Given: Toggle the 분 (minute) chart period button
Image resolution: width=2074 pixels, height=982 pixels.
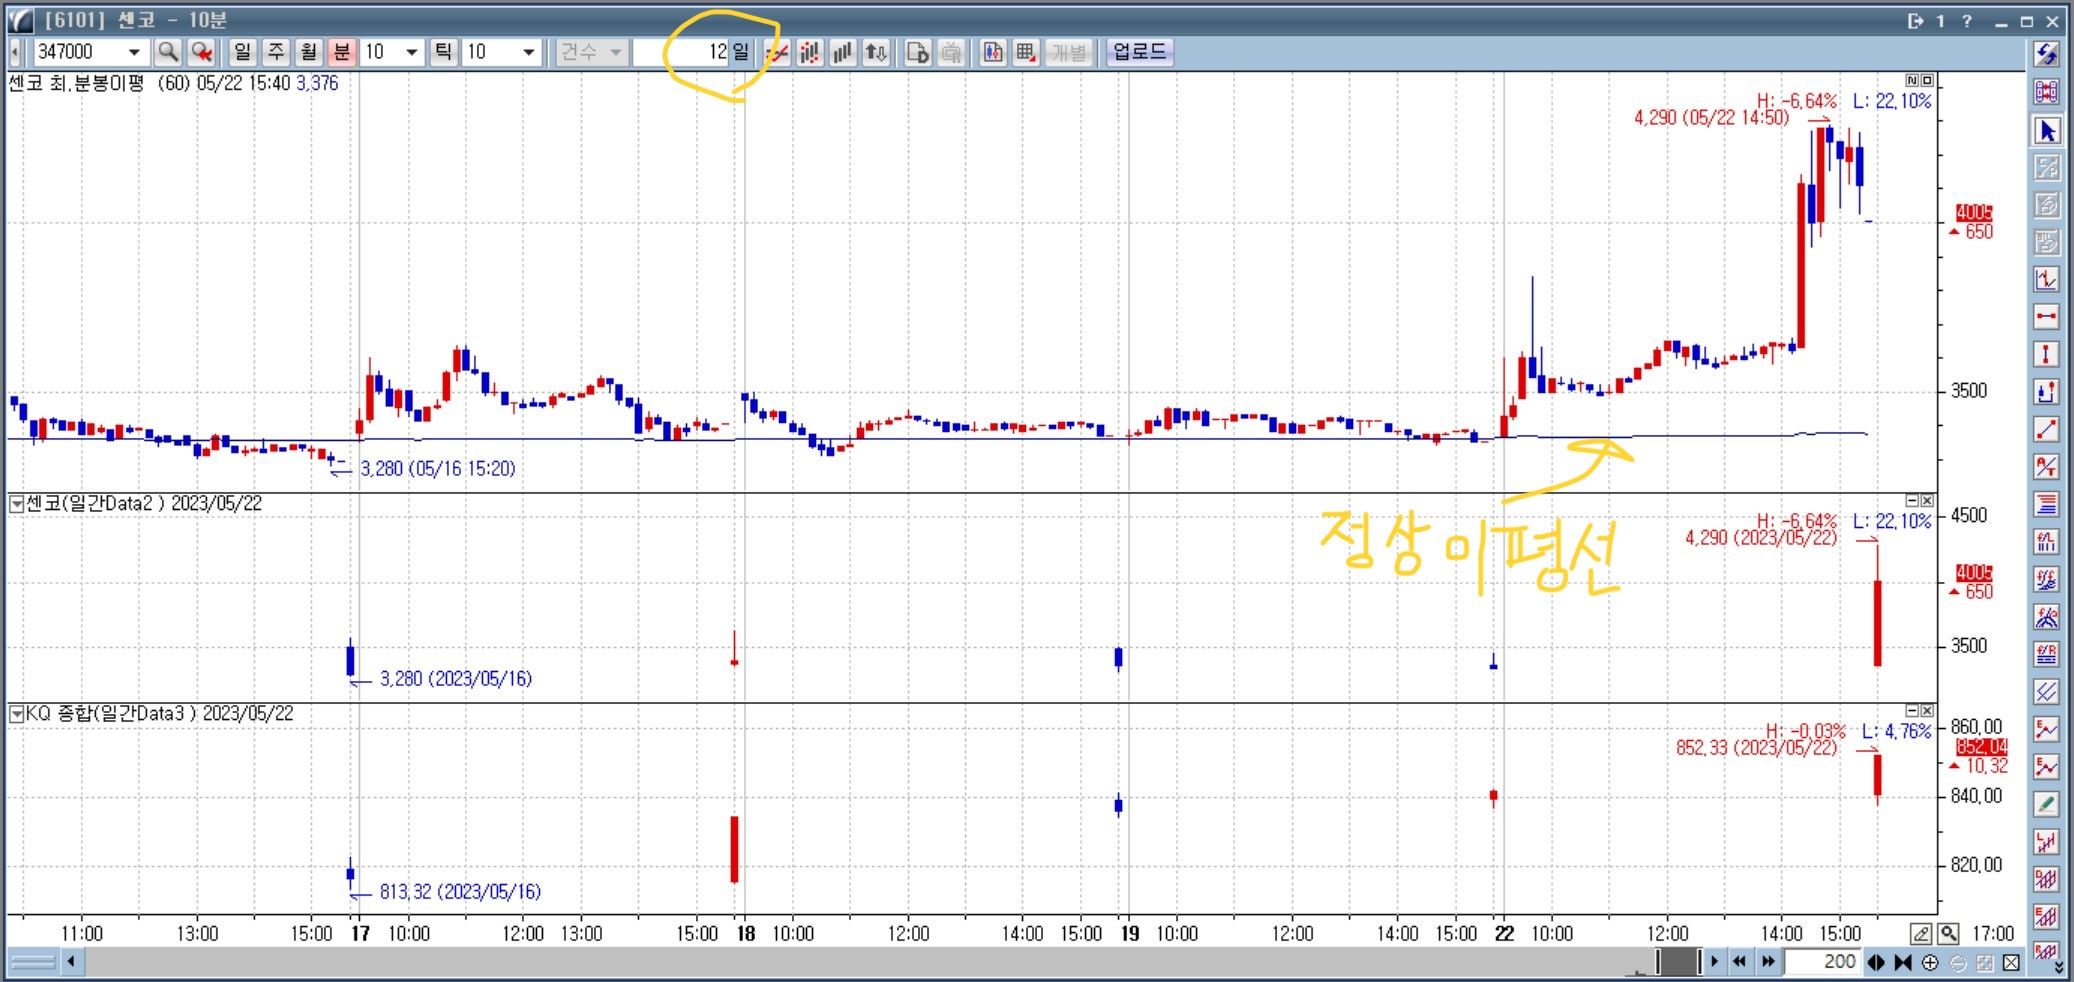Looking at the screenshot, I should point(342,52).
